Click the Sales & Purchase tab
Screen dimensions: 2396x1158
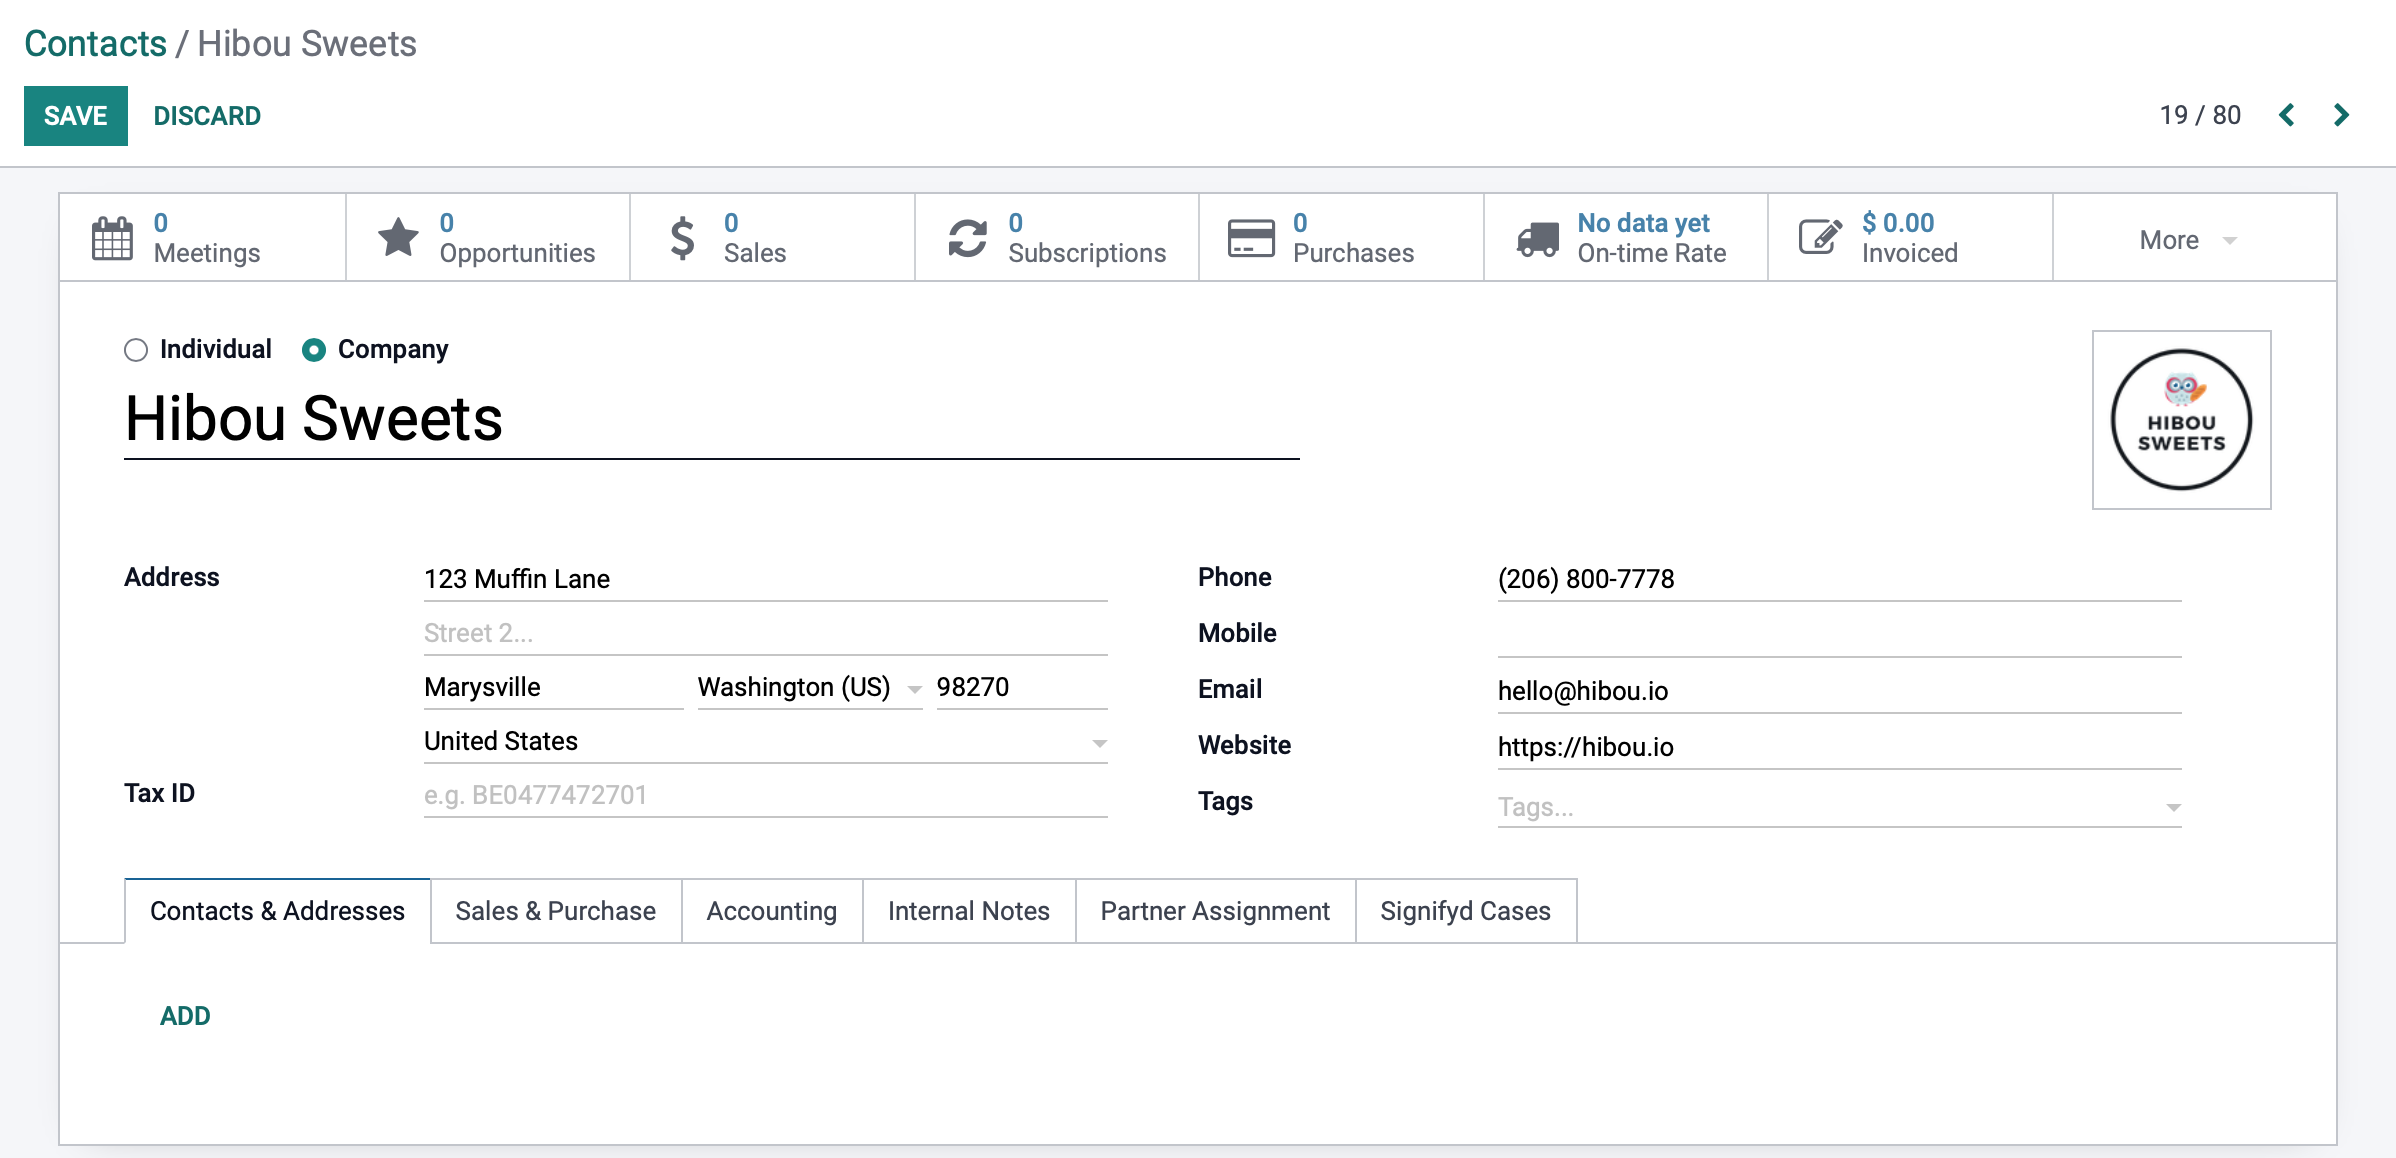pos(555,909)
